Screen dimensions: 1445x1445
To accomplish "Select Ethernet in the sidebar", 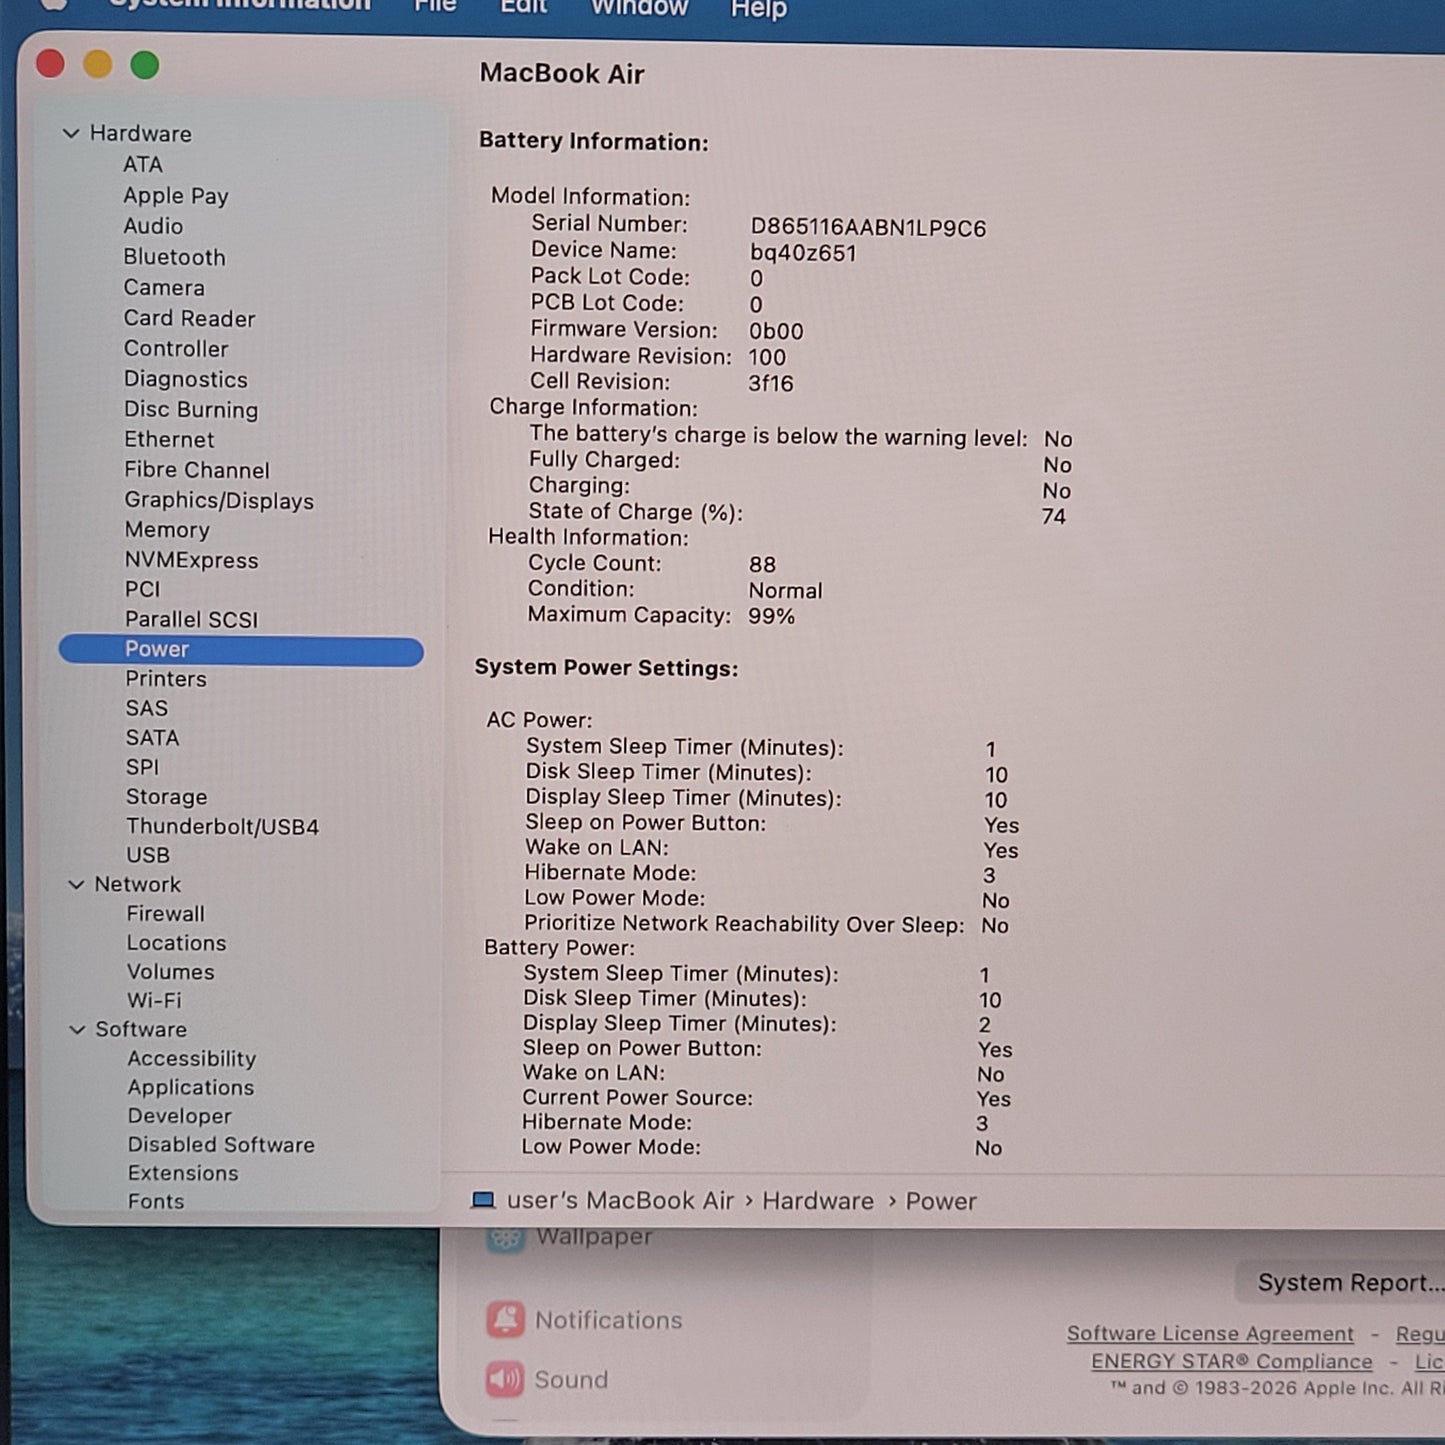I will tap(169, 440).
